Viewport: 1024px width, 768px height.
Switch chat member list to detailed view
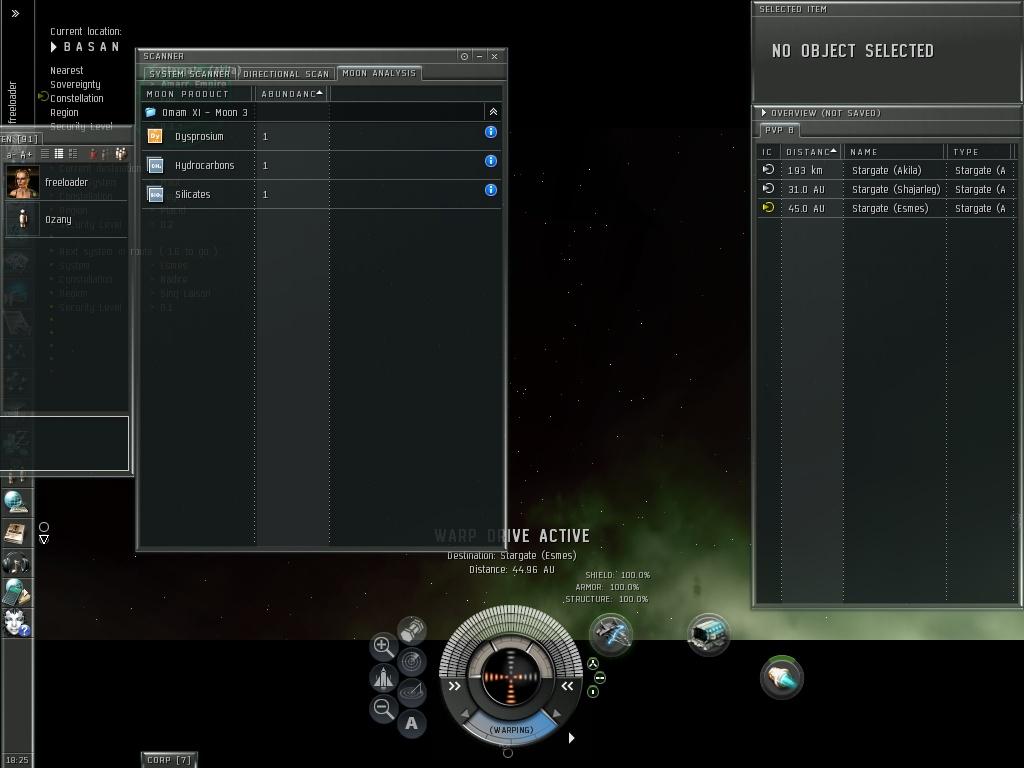tap(59, 154)
